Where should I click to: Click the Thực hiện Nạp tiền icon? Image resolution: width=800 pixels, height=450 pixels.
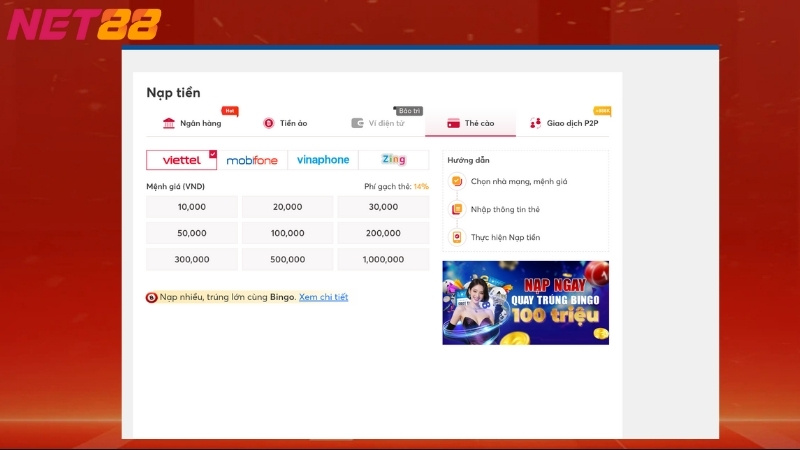click(457, 237)
